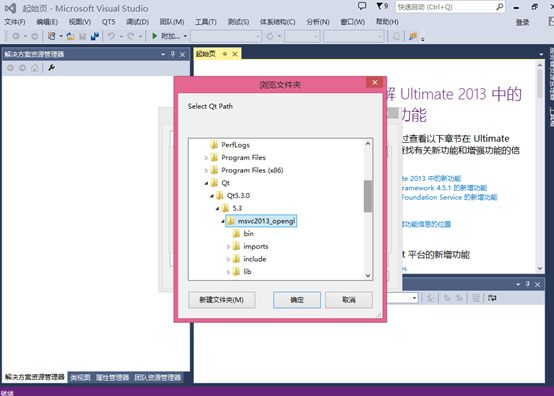This screenshot has height=396, width=554.
Task: Switch to the 类视图 tab
Action: (x=80, y=378)
